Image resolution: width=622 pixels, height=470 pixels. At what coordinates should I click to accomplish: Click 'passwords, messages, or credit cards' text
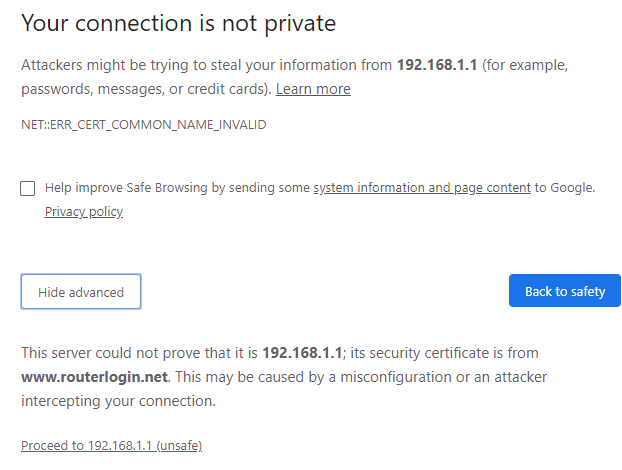point(143,89)
